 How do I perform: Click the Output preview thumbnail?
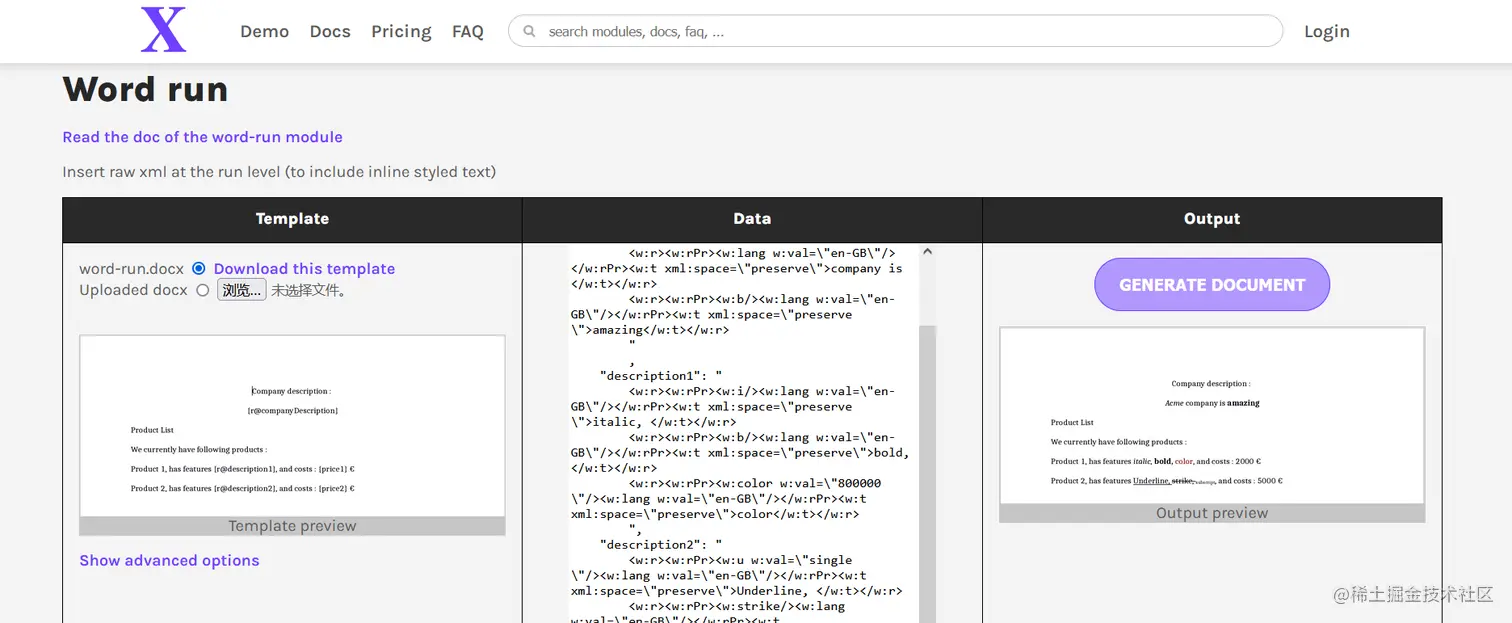tap(1212, 415)
